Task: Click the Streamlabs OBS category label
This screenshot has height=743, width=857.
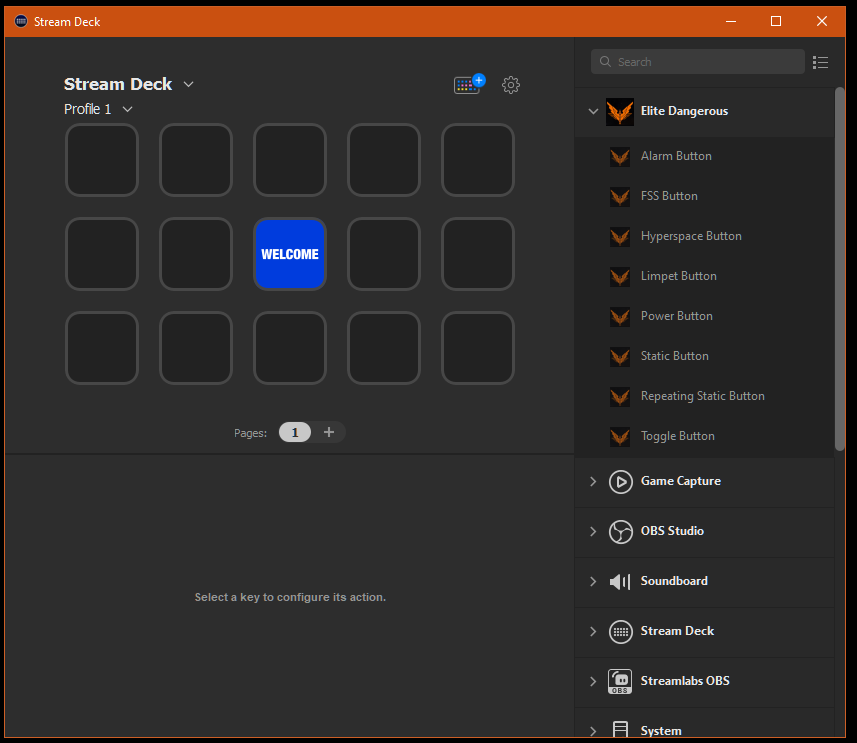Action: click(685, 681)
